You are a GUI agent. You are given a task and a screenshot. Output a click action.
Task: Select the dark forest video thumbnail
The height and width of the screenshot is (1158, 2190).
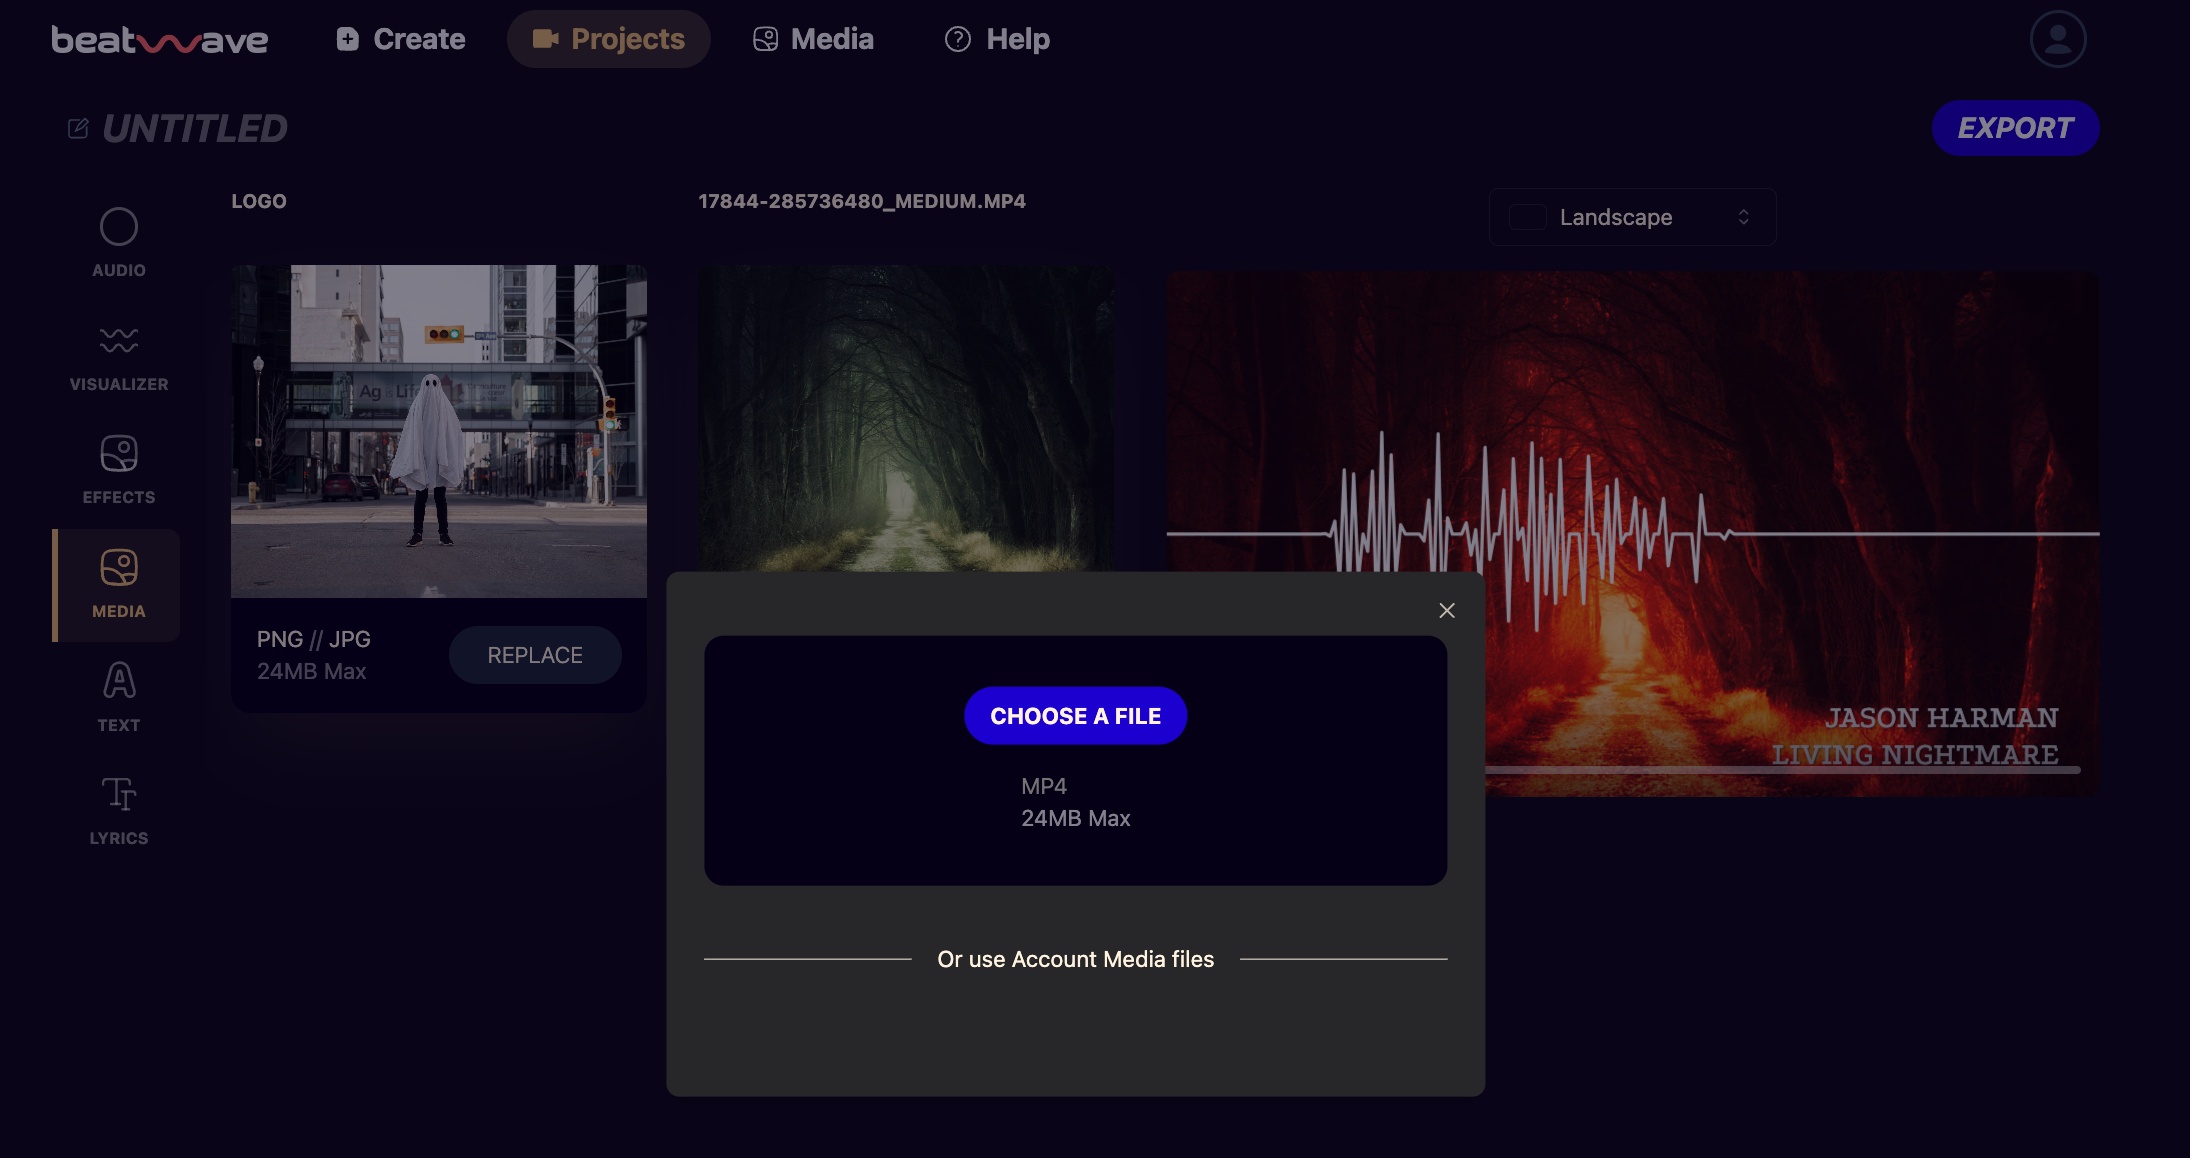coord(906,418)
